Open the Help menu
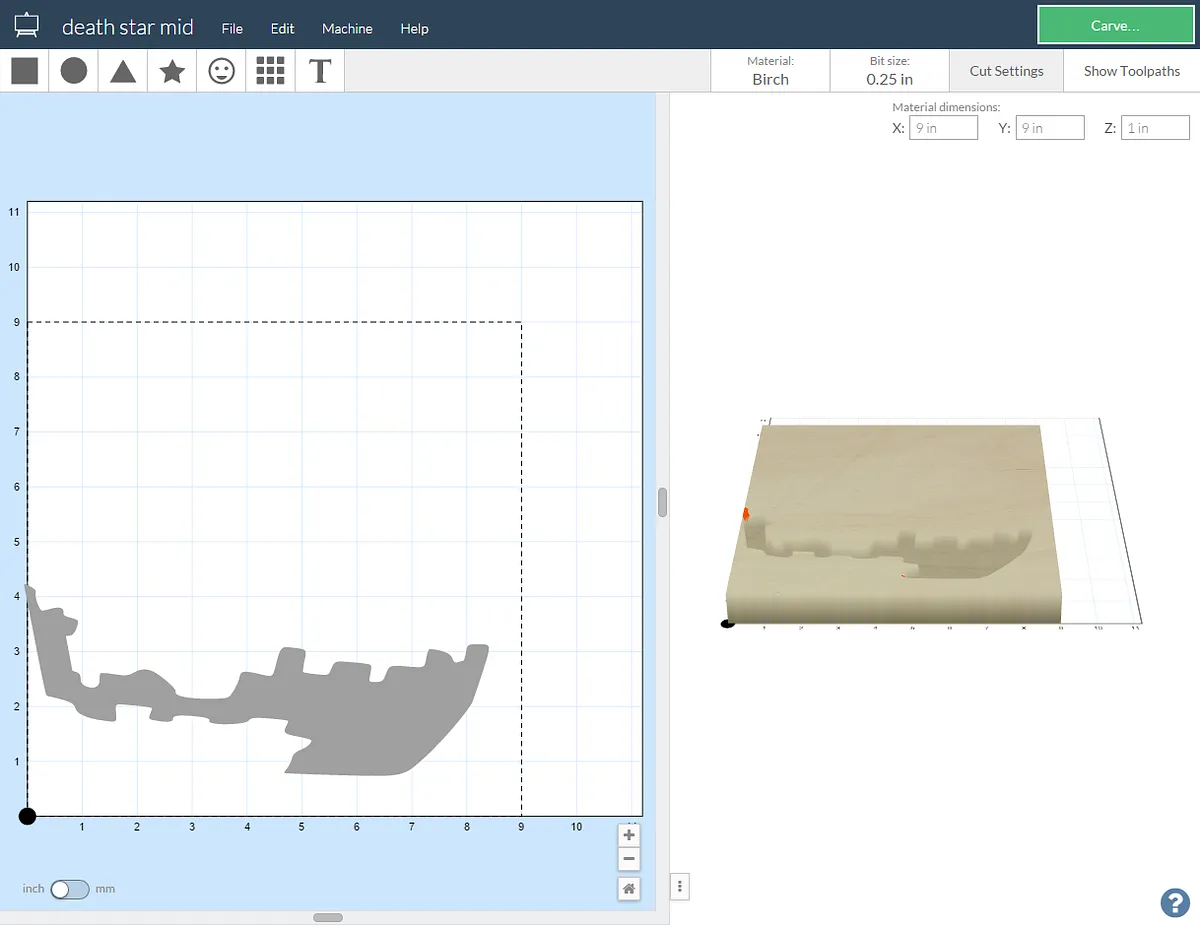The image size is (1200, 925). (414, 28)
